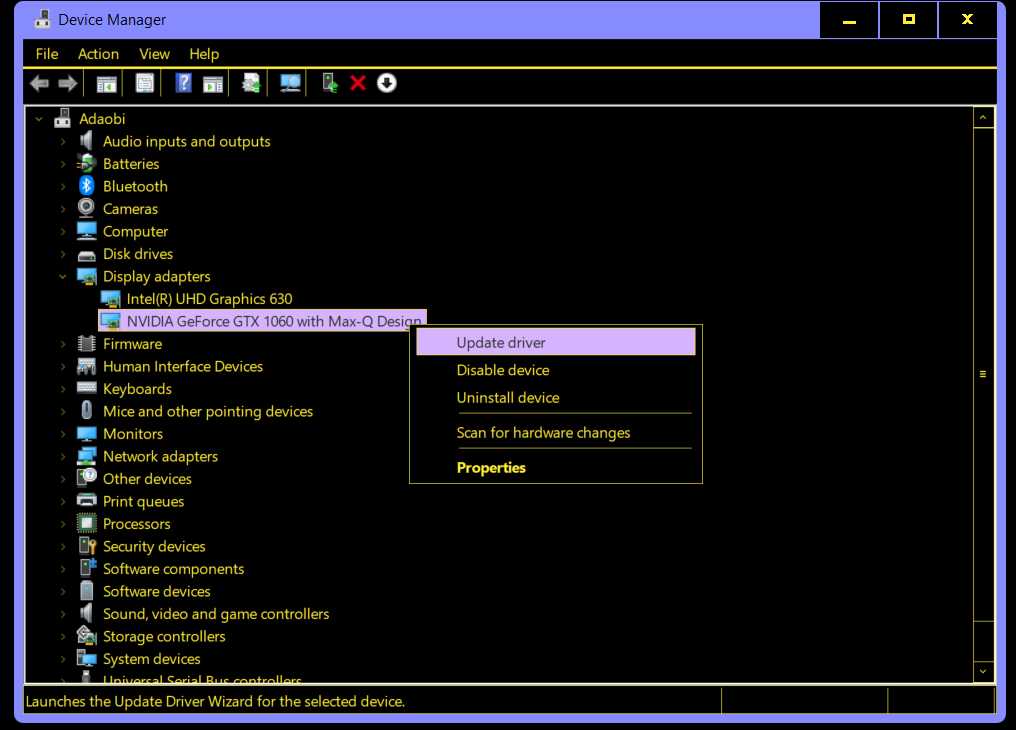Click the Help question mark toolbar icon
This screenshot has width=1016, height=730.
(183, 83)
